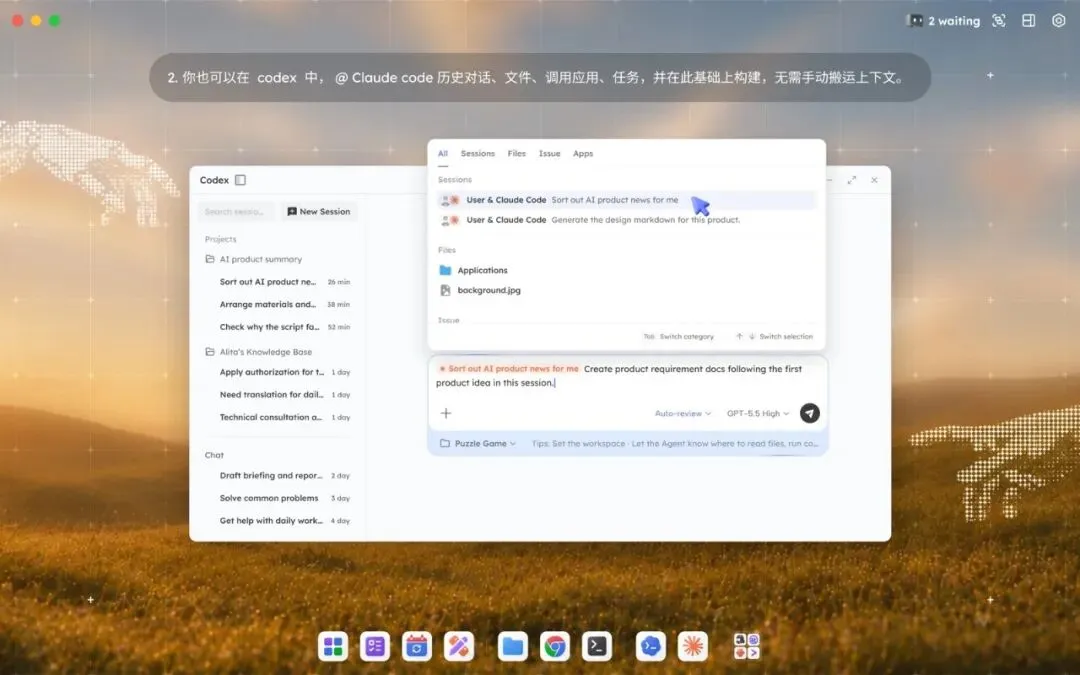
Task: Open the GPT-5.5 High model dropdown
Action: coord(758,413)
